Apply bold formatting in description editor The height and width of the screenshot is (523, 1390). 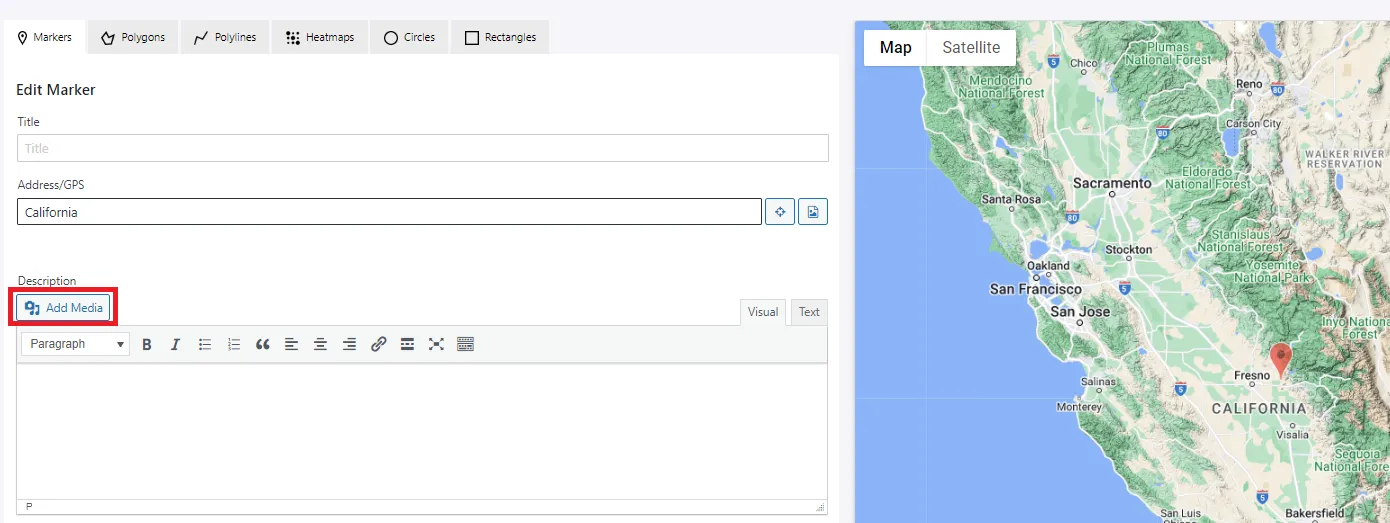tap(147, 344)
